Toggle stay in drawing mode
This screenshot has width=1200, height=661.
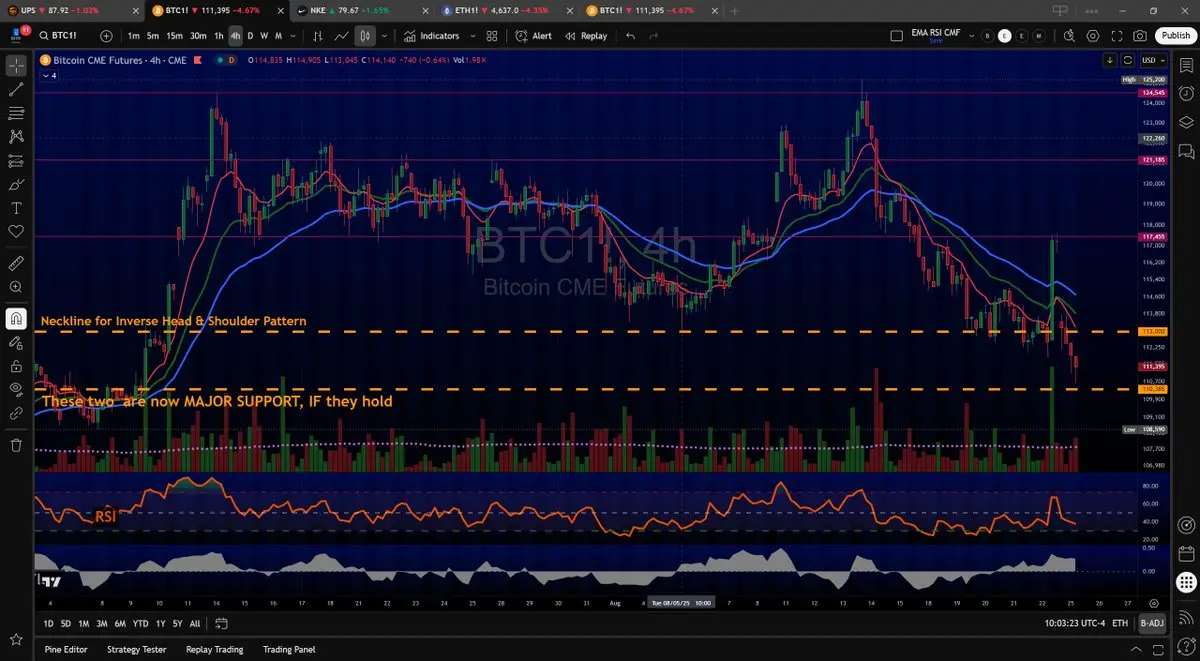point(16,342)
